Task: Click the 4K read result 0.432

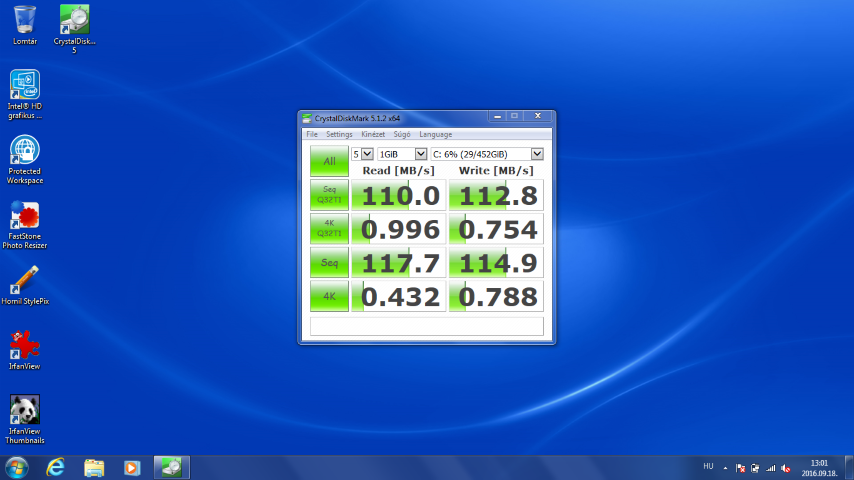Action: click(398, 296)
